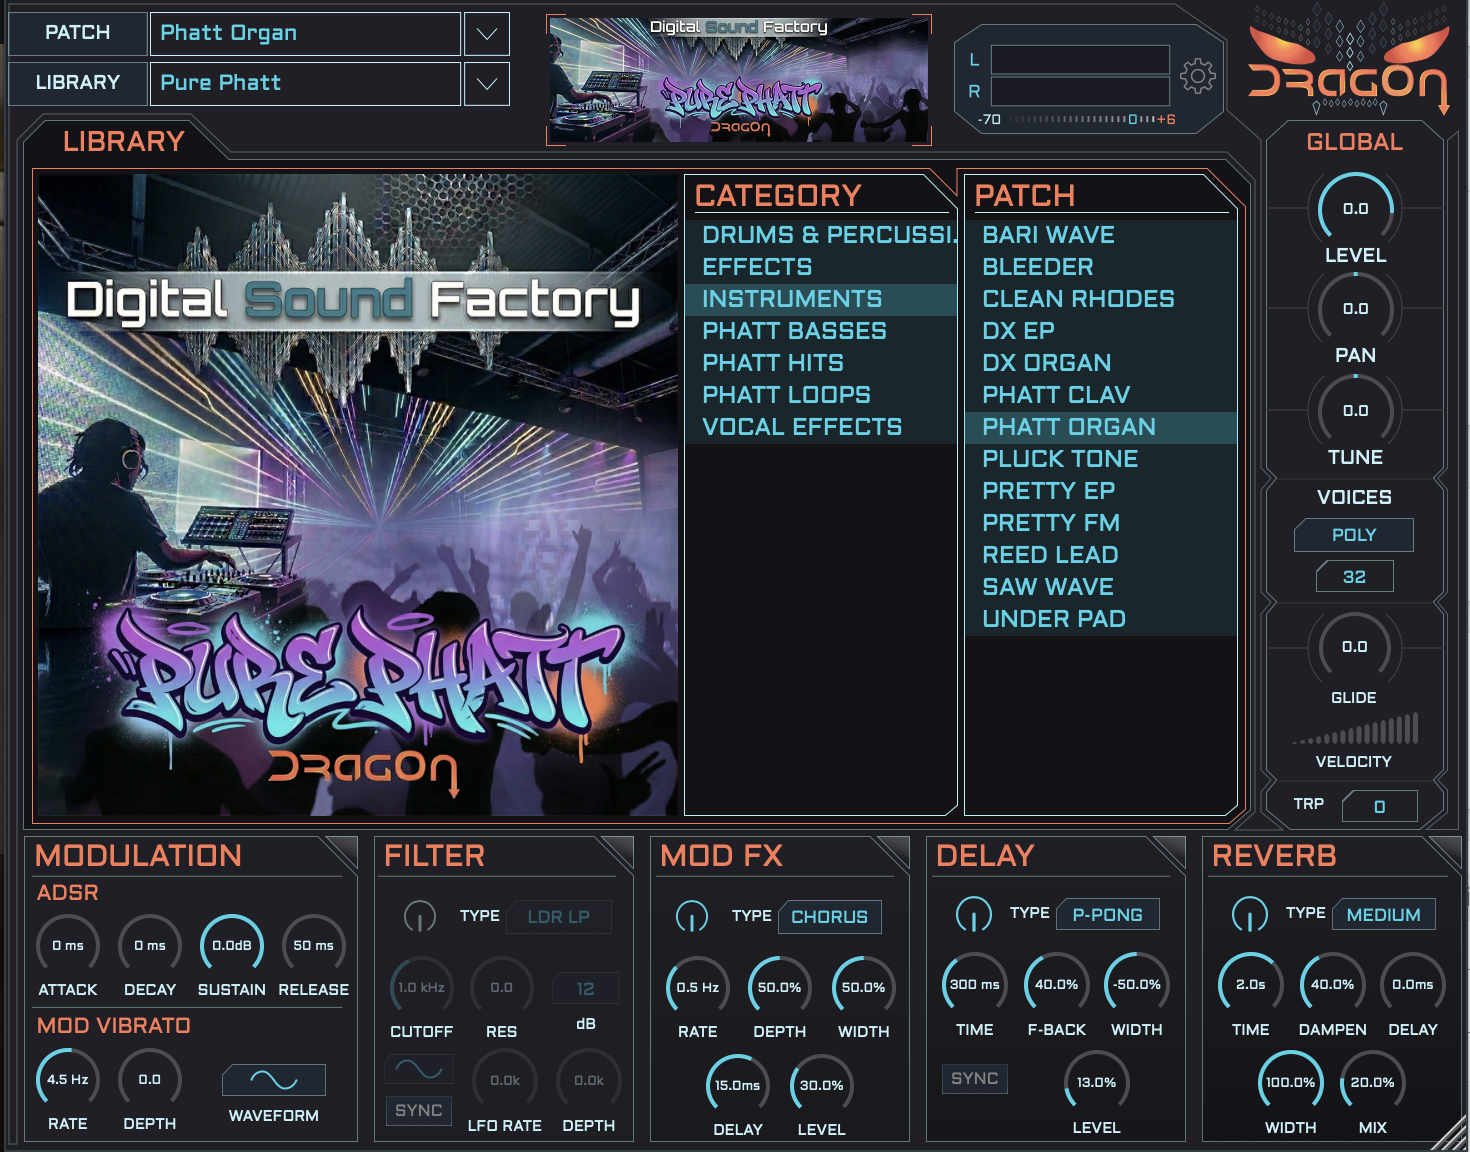Toggle the POLY voices mode
The height and width of the screenshot is (1152, 1470).
point(1354,535)
